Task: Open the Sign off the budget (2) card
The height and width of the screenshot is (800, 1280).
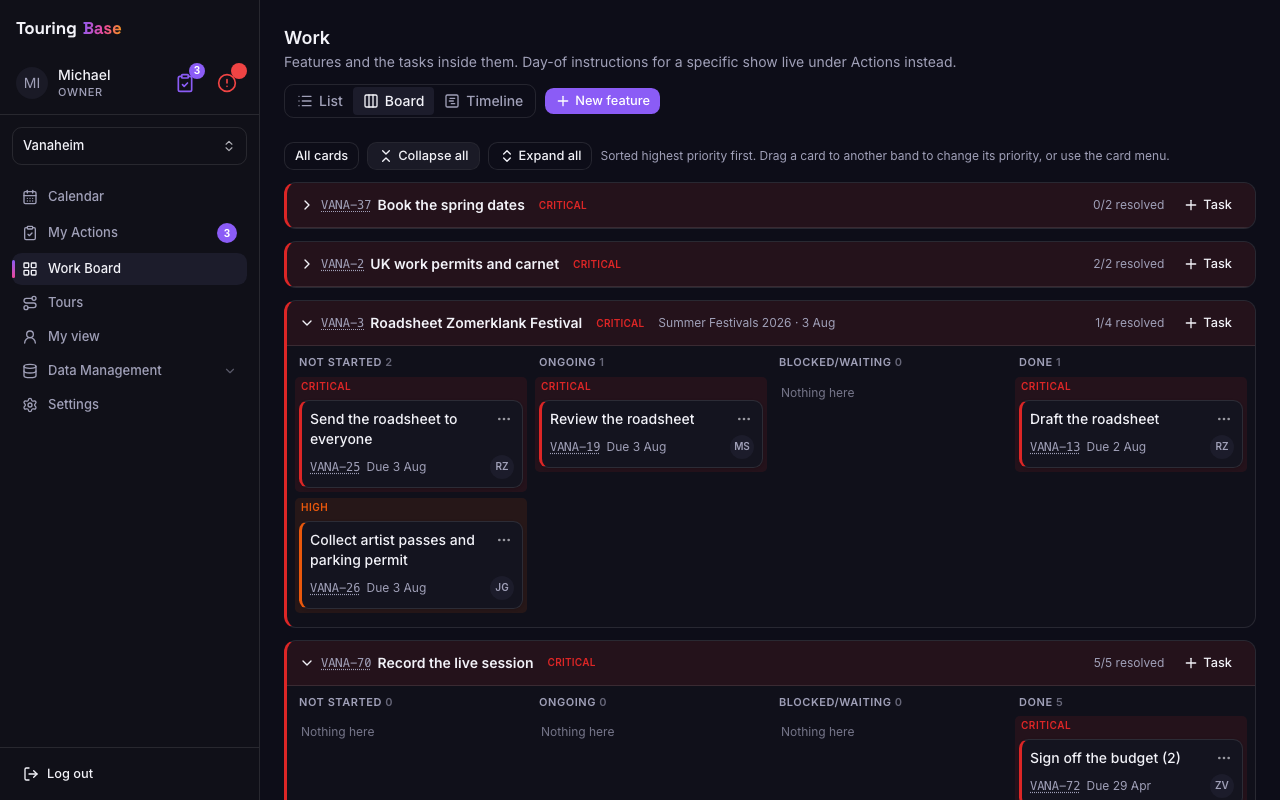Action: click(x=1131, y=770)
